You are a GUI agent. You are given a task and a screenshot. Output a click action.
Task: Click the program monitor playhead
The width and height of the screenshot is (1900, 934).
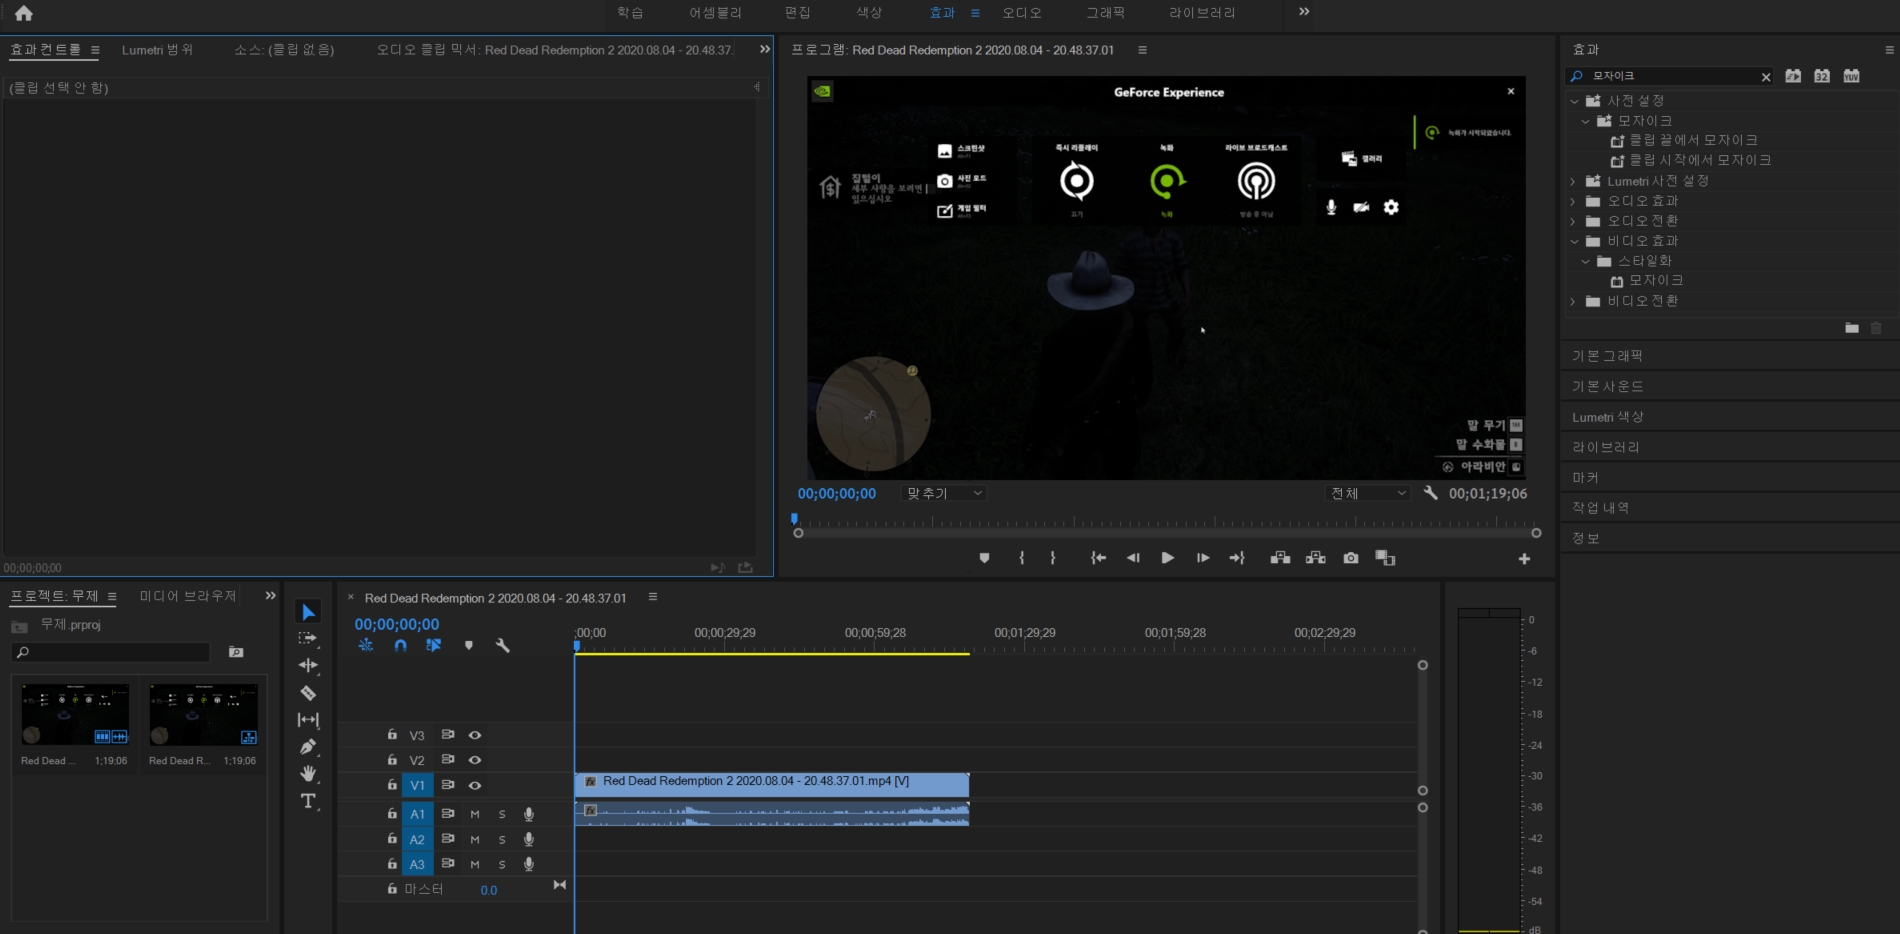[795, 519]
